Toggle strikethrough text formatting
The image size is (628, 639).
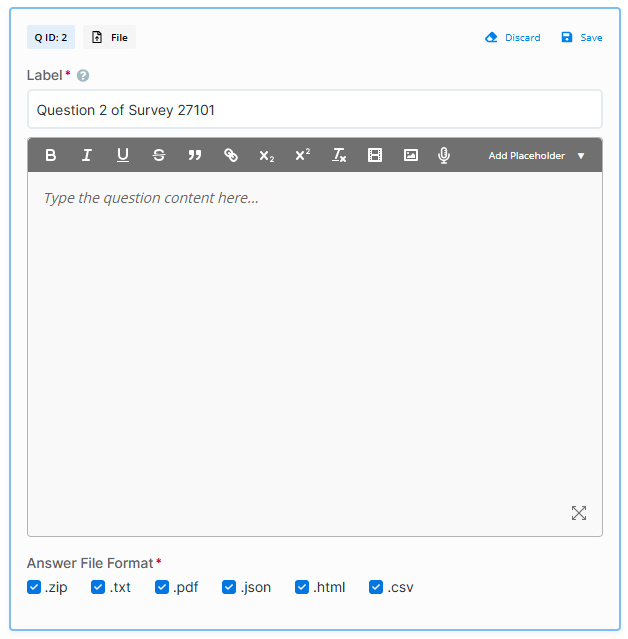click(x=159, y=155)
